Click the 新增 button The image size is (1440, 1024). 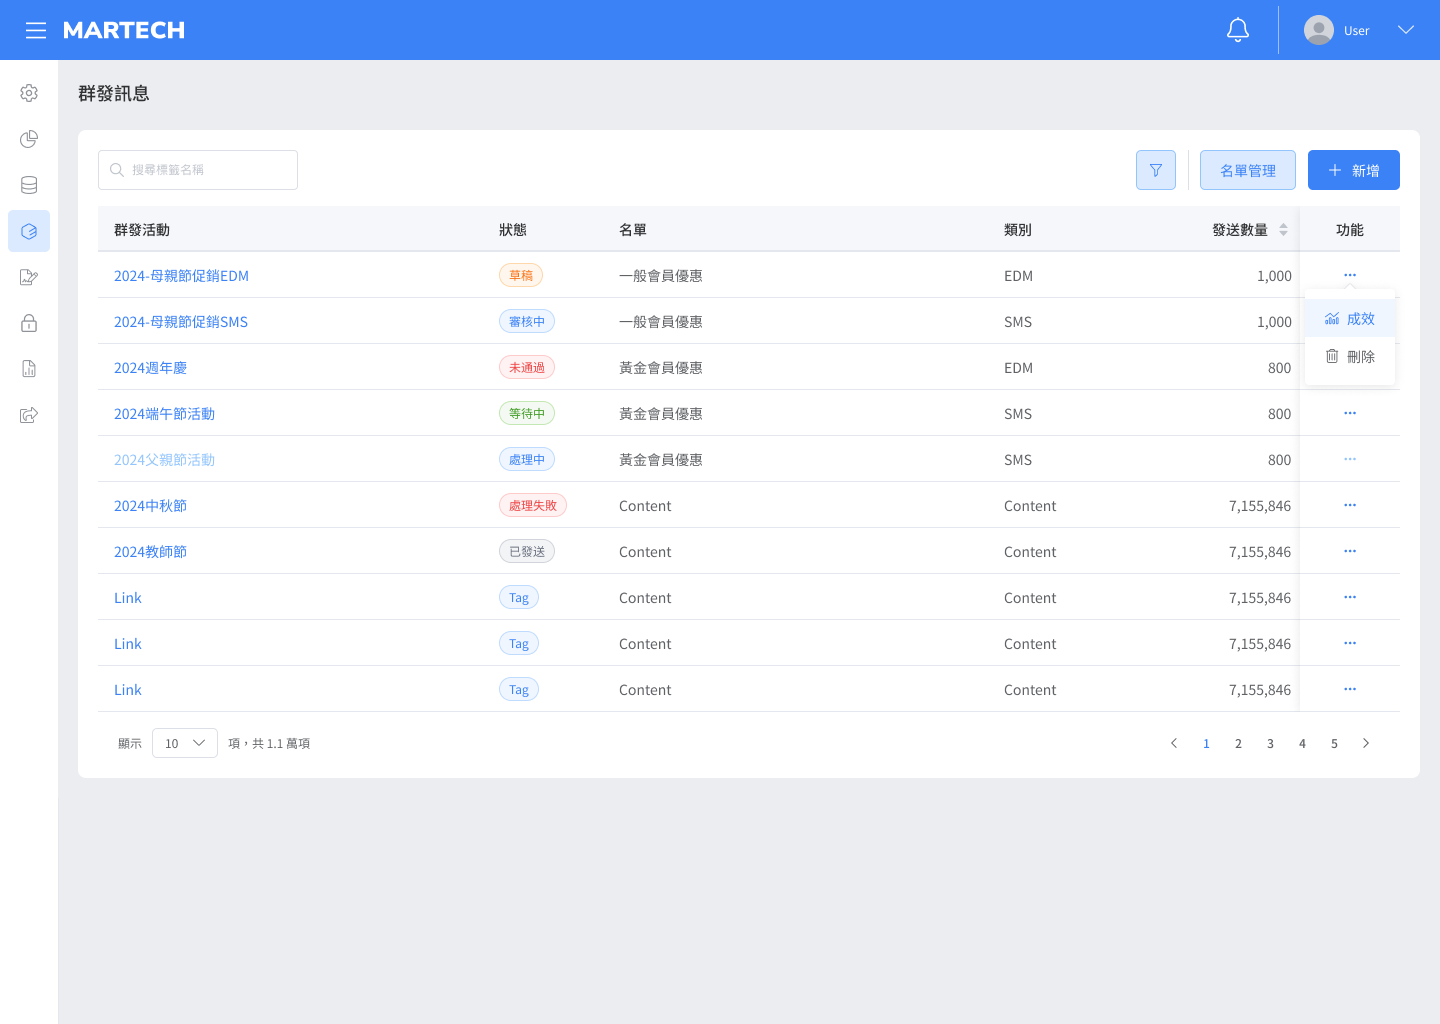(1353, 170)
